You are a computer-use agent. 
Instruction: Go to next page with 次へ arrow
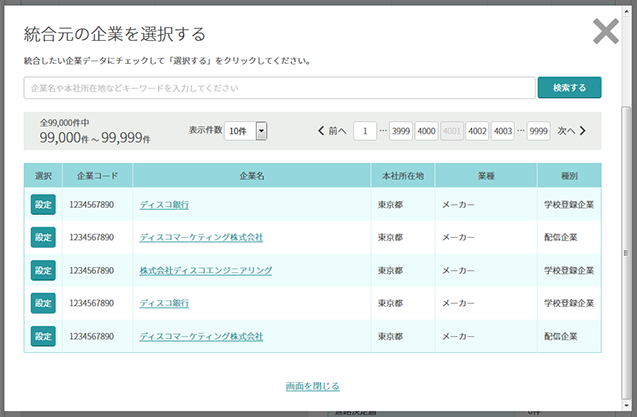572,131
